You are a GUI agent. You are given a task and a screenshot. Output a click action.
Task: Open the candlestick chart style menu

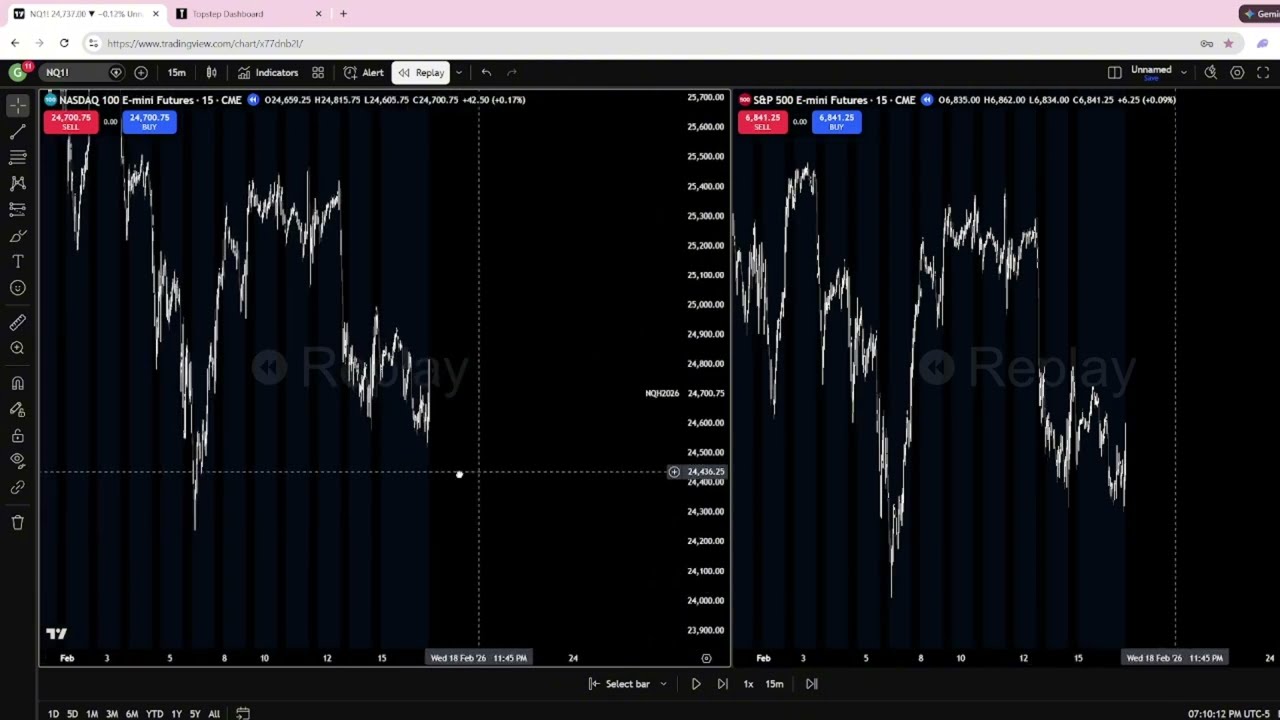tap(211, 72)
